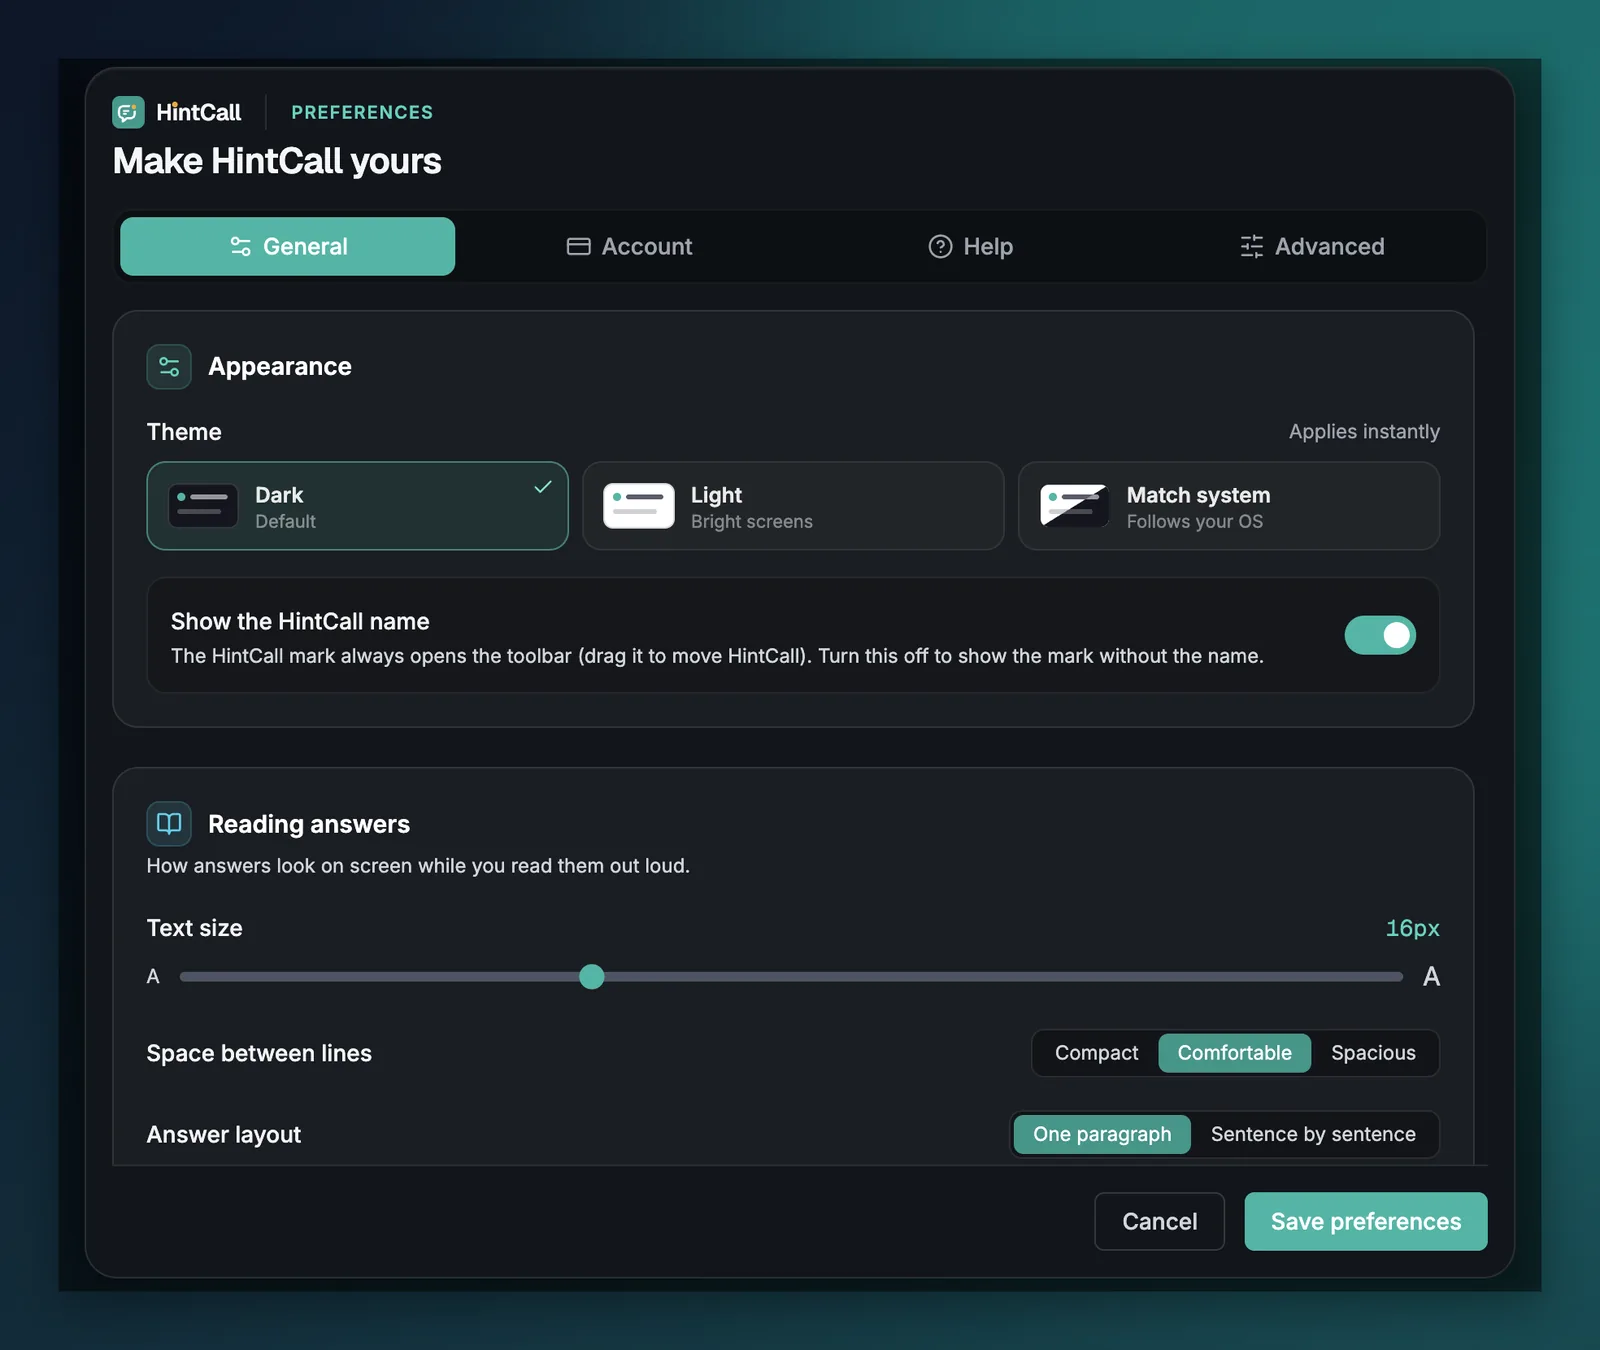Click the large A text-size icon
Image resolution: width=1600 pixels, height=1350 pixels.
pos(1431,976)
